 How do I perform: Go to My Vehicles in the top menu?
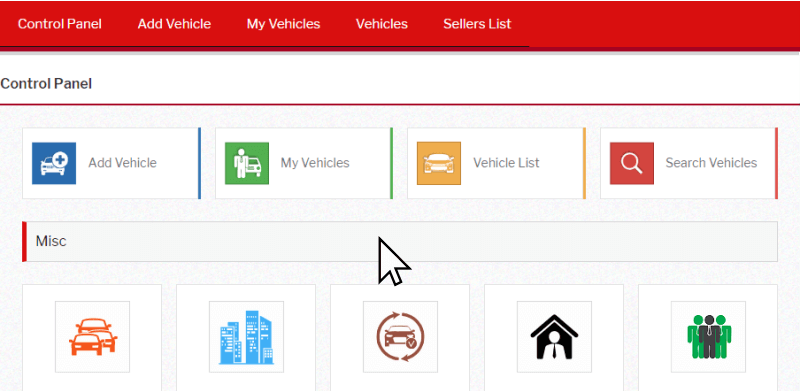[283, 24]
